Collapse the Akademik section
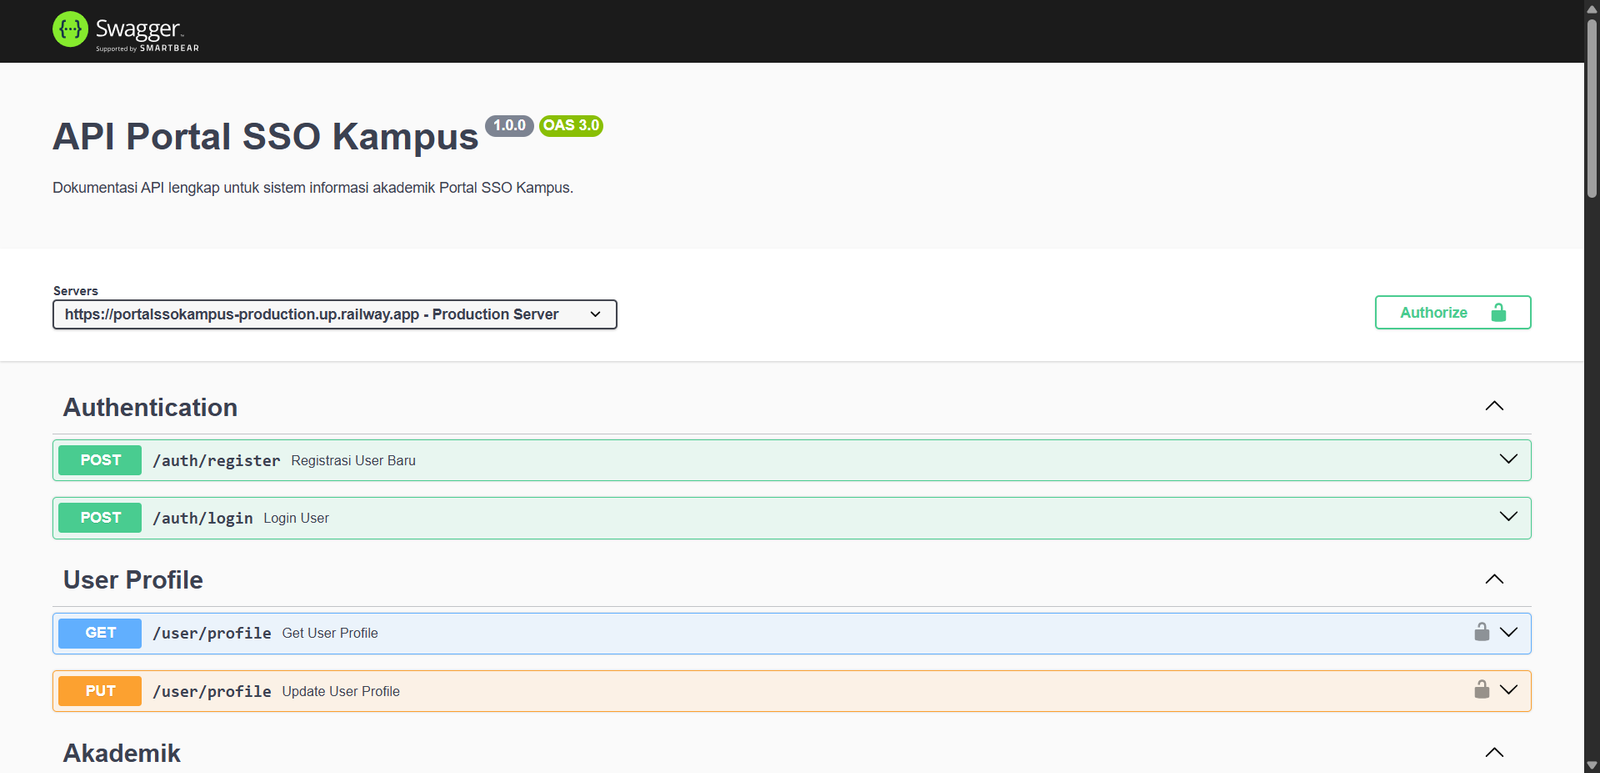 (1494, 753)
